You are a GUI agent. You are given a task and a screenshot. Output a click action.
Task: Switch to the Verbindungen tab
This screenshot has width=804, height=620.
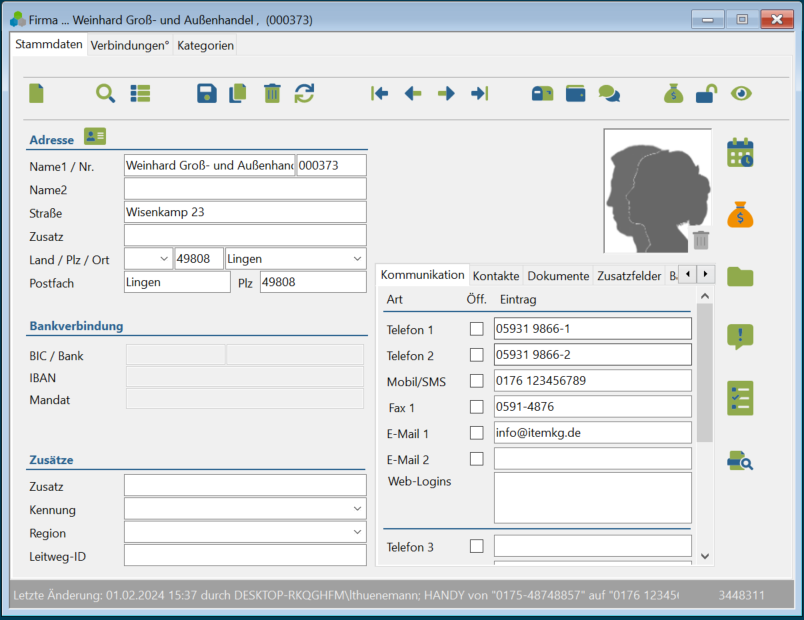click(130, 46)
